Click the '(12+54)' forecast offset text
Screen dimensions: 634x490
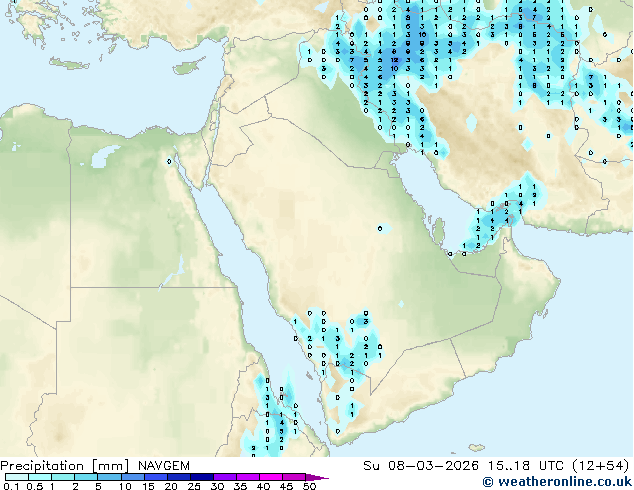pyautogui.click(x=601, y=466)
